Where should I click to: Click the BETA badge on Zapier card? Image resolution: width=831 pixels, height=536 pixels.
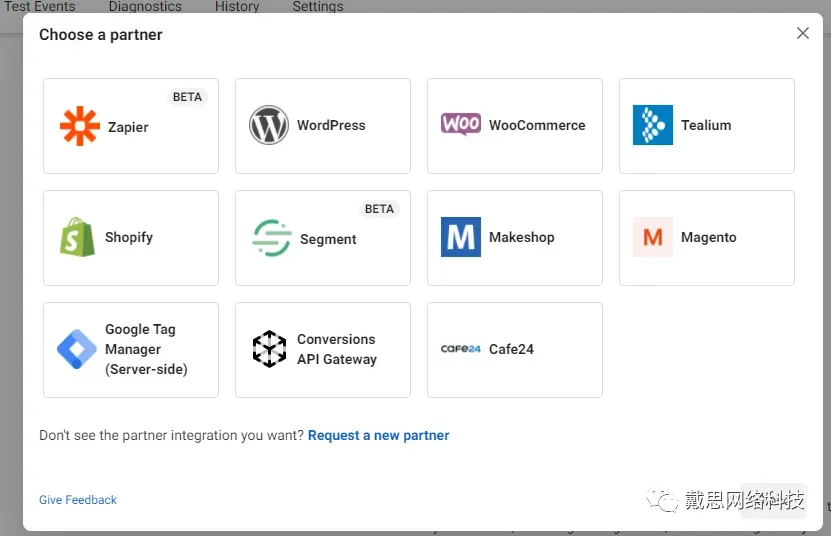point(187,97)
